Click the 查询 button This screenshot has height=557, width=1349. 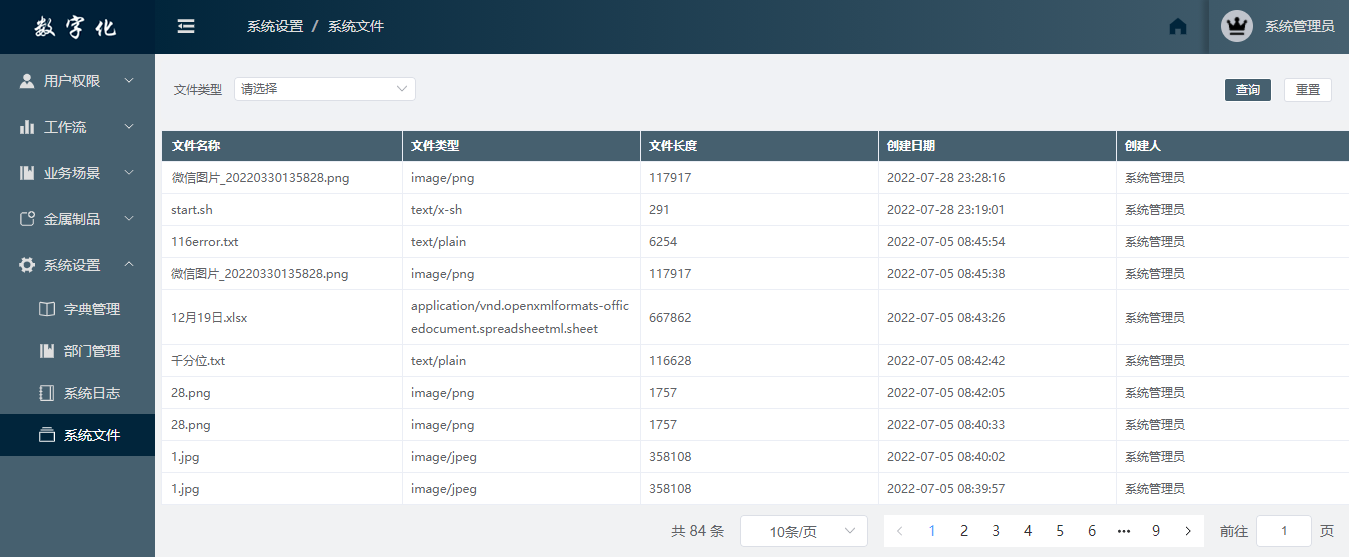click(1248, 90)
